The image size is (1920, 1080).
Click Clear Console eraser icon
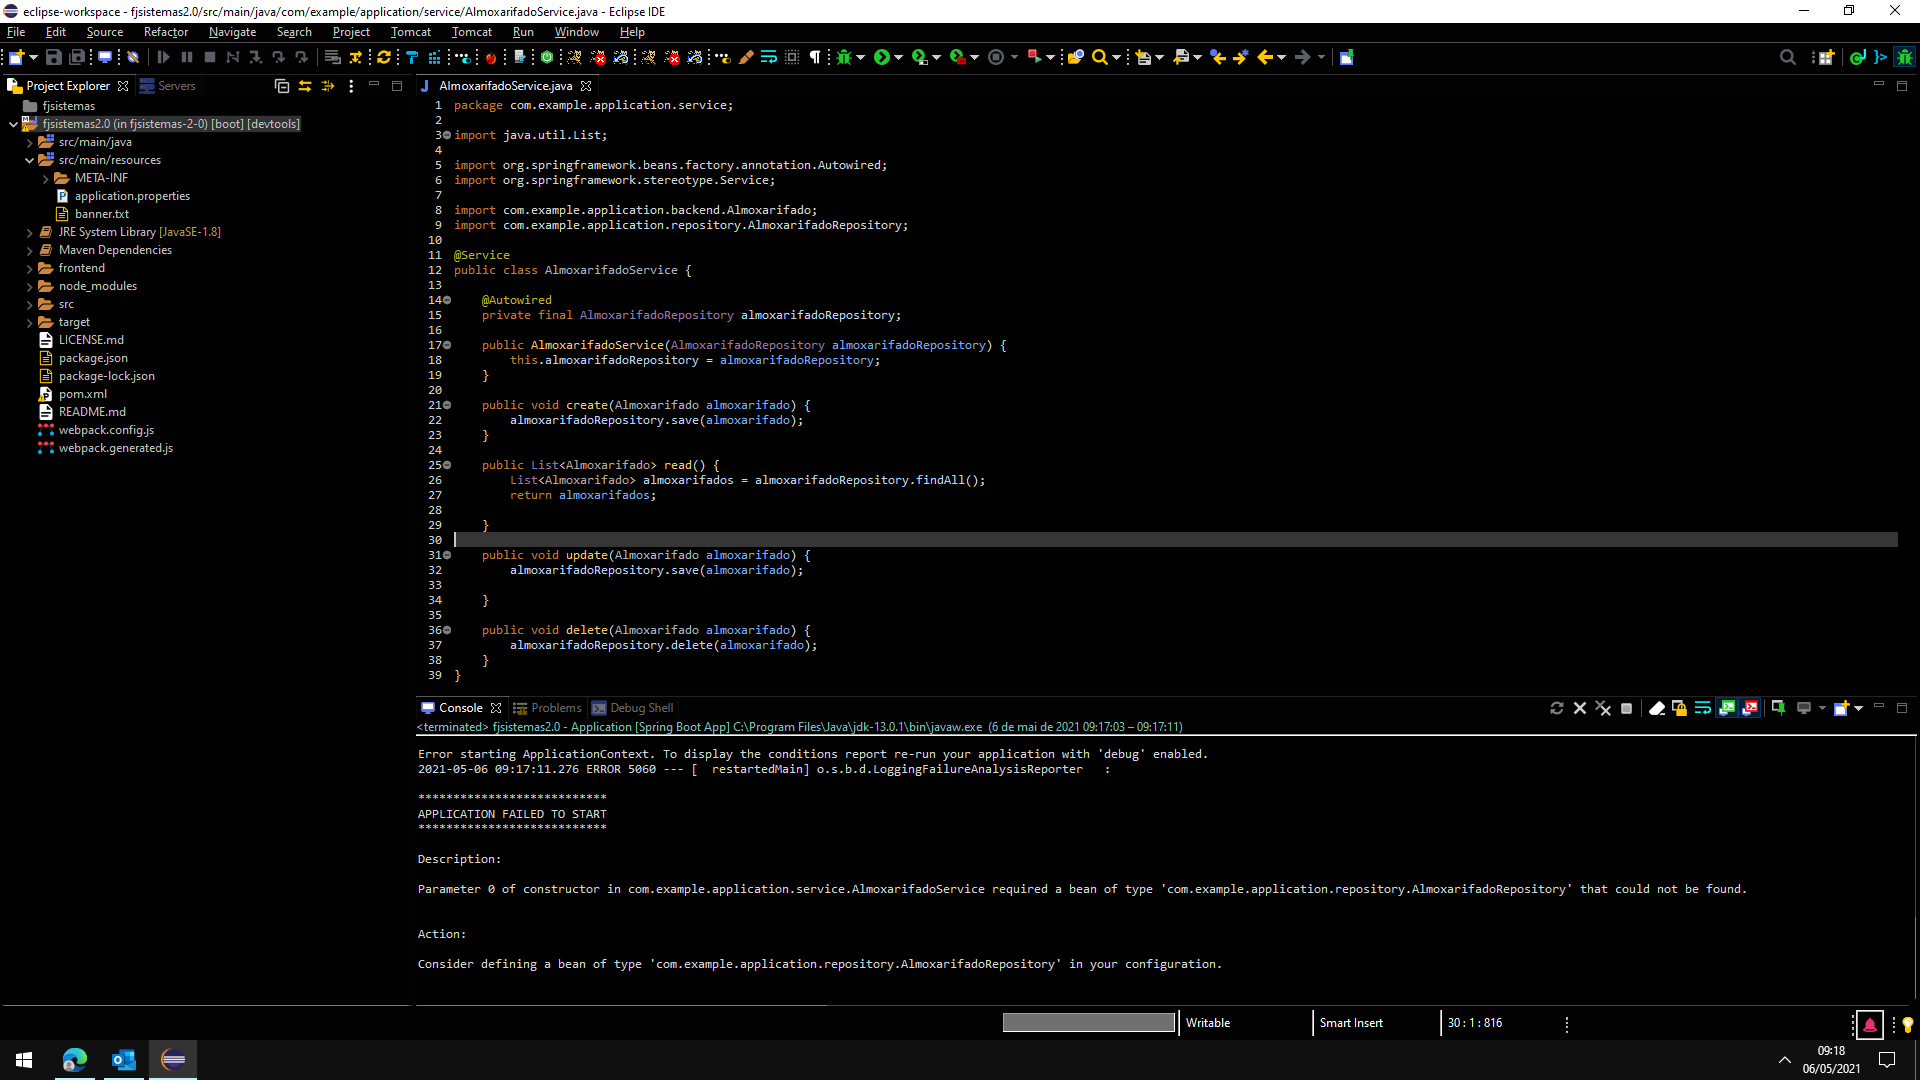(x=1656, y=708)
